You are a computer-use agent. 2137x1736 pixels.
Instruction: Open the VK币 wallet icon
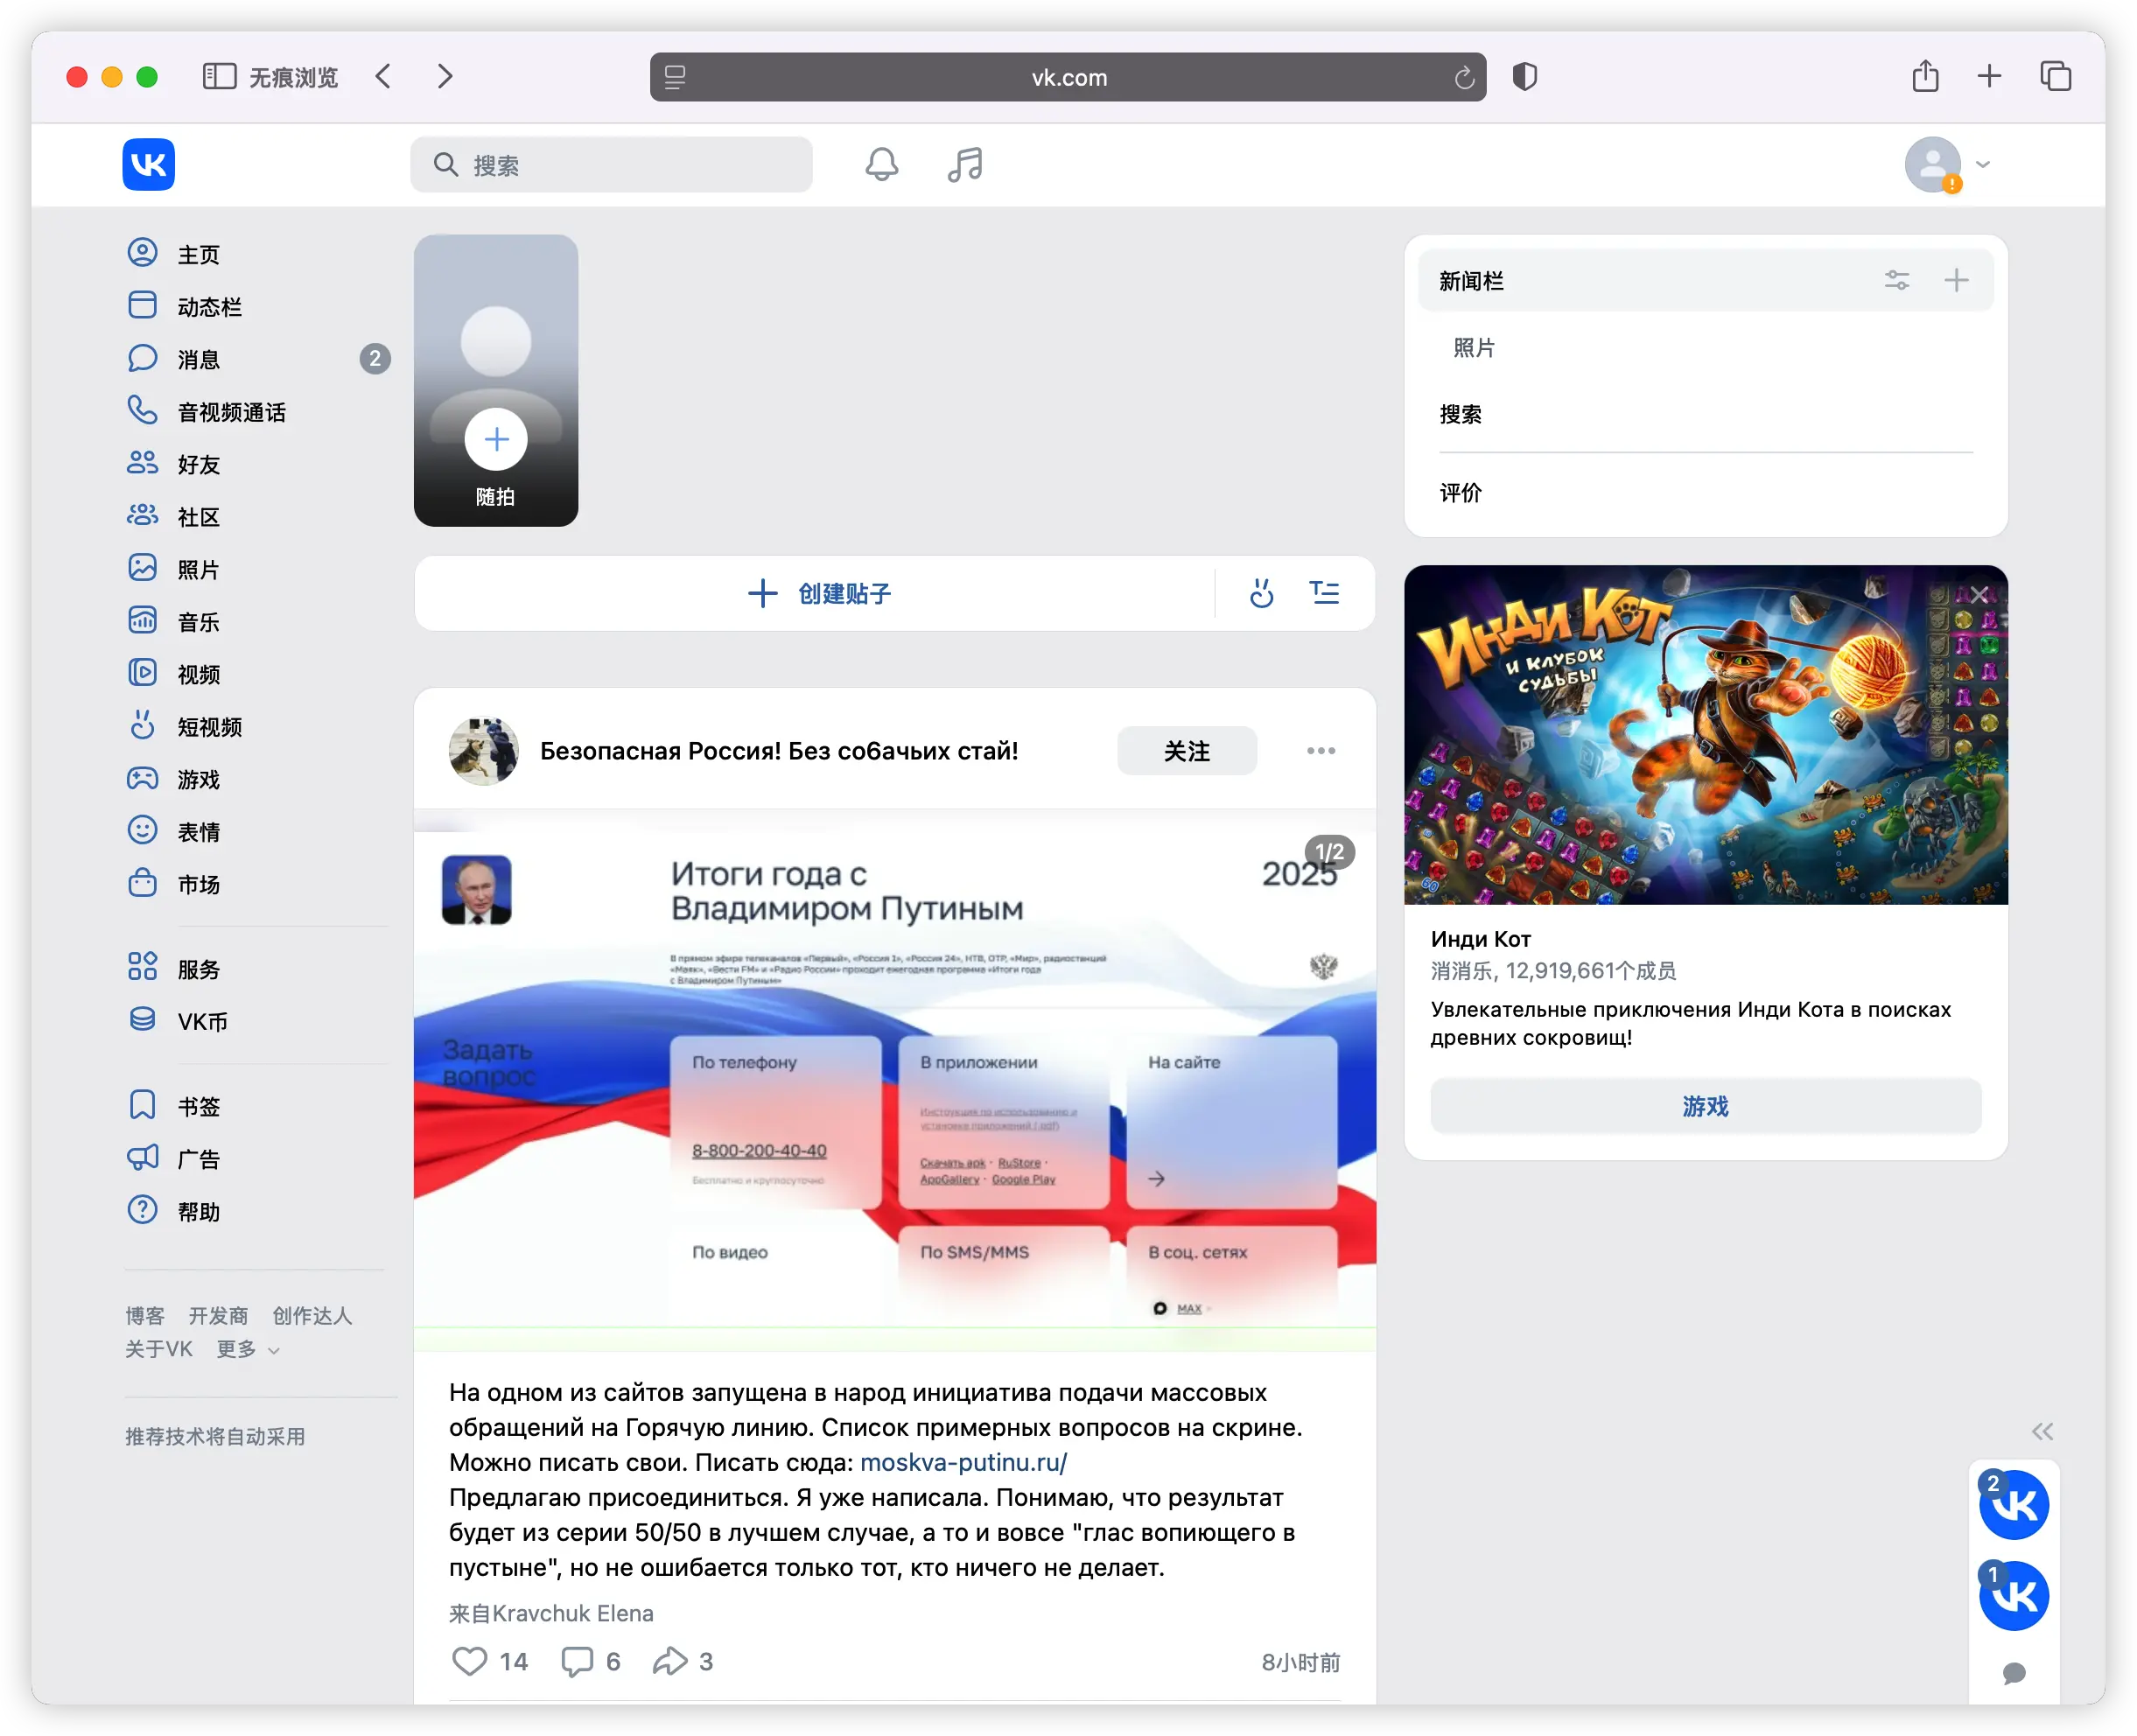click(x=144, y=1021)
